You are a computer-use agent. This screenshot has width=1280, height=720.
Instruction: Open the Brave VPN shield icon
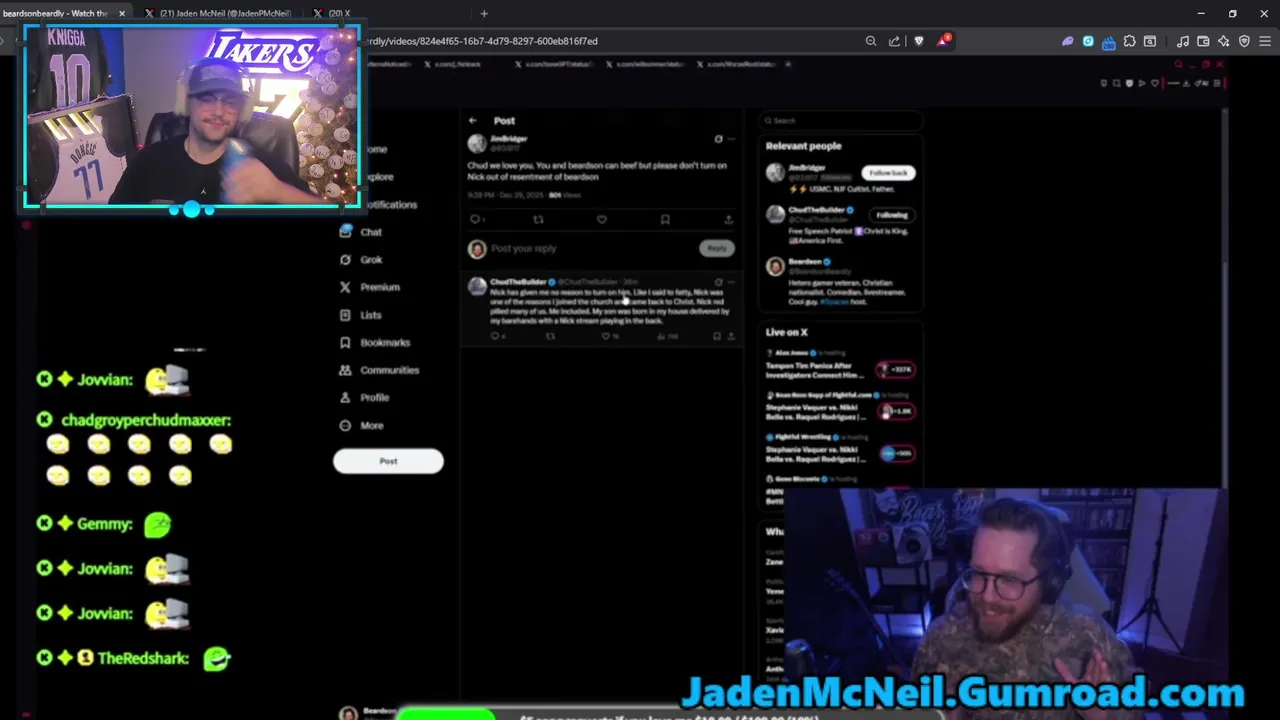coord(1244,41)
